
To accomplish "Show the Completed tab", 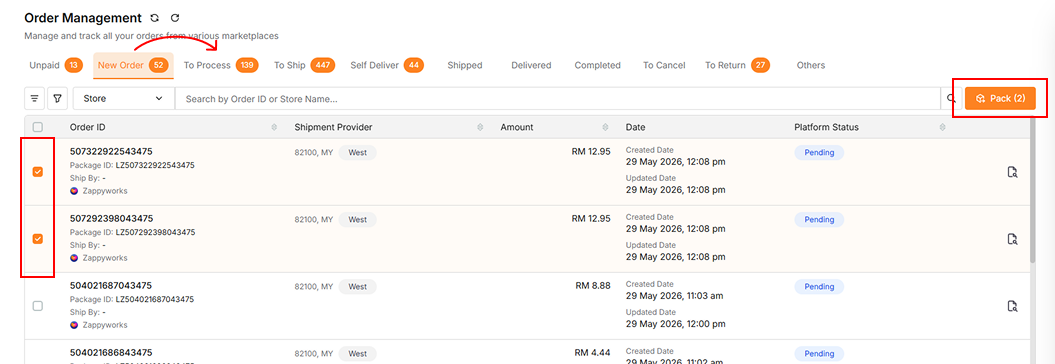I will [597, 65].
